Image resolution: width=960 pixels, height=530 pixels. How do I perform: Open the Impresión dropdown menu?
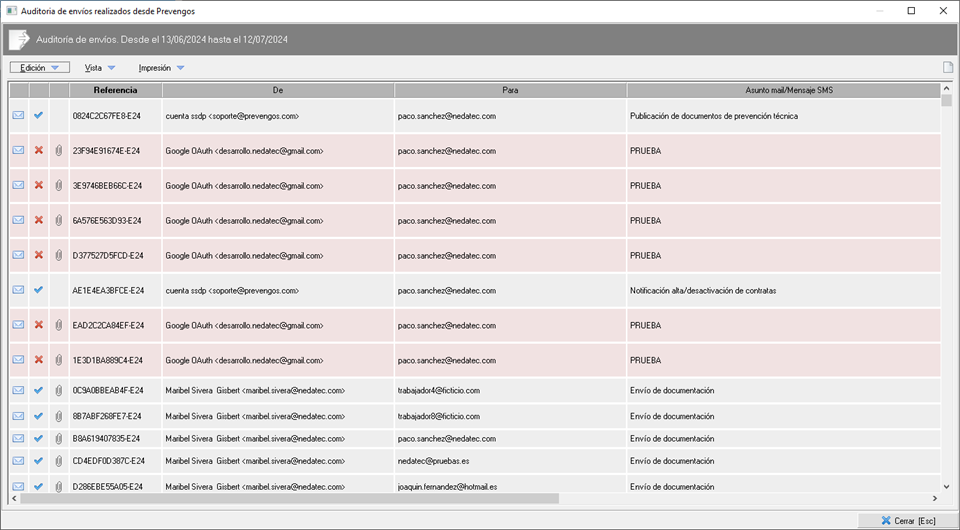(161, 68)
